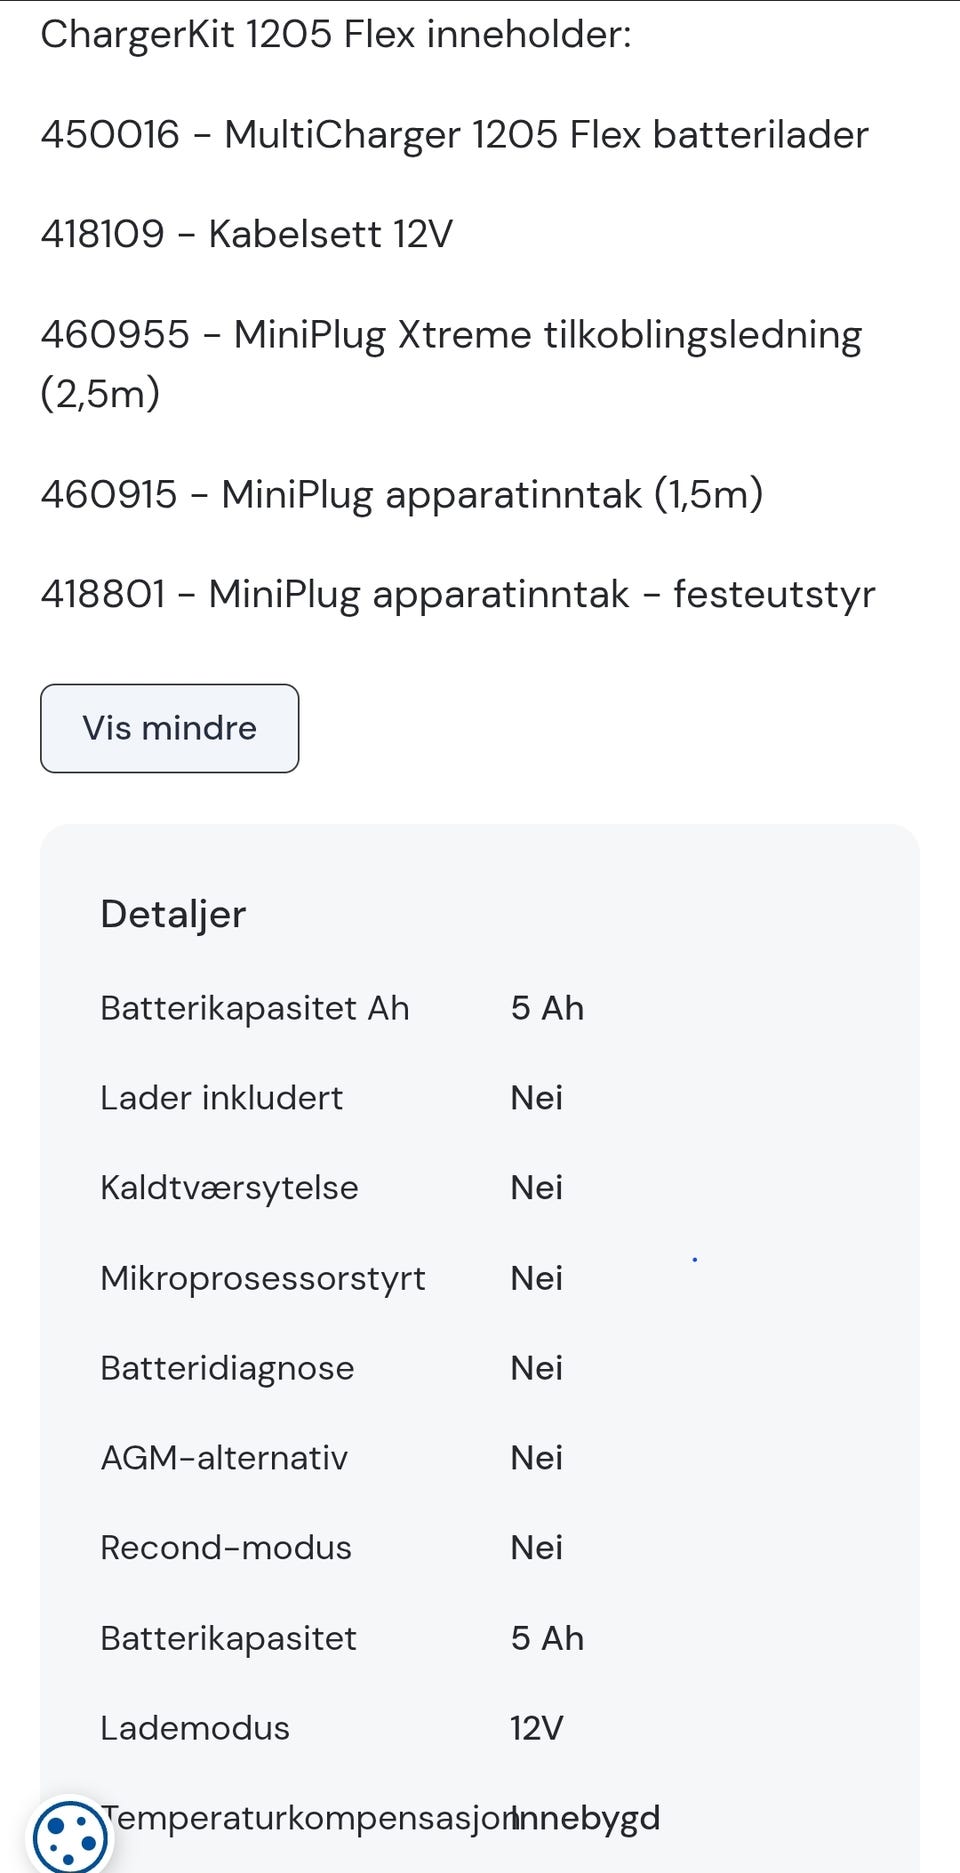The width and height of the screenshot is (960, 1873).
Task: Click the Mikroprosessorstyrt label
Action: (x=263, y=1278)
